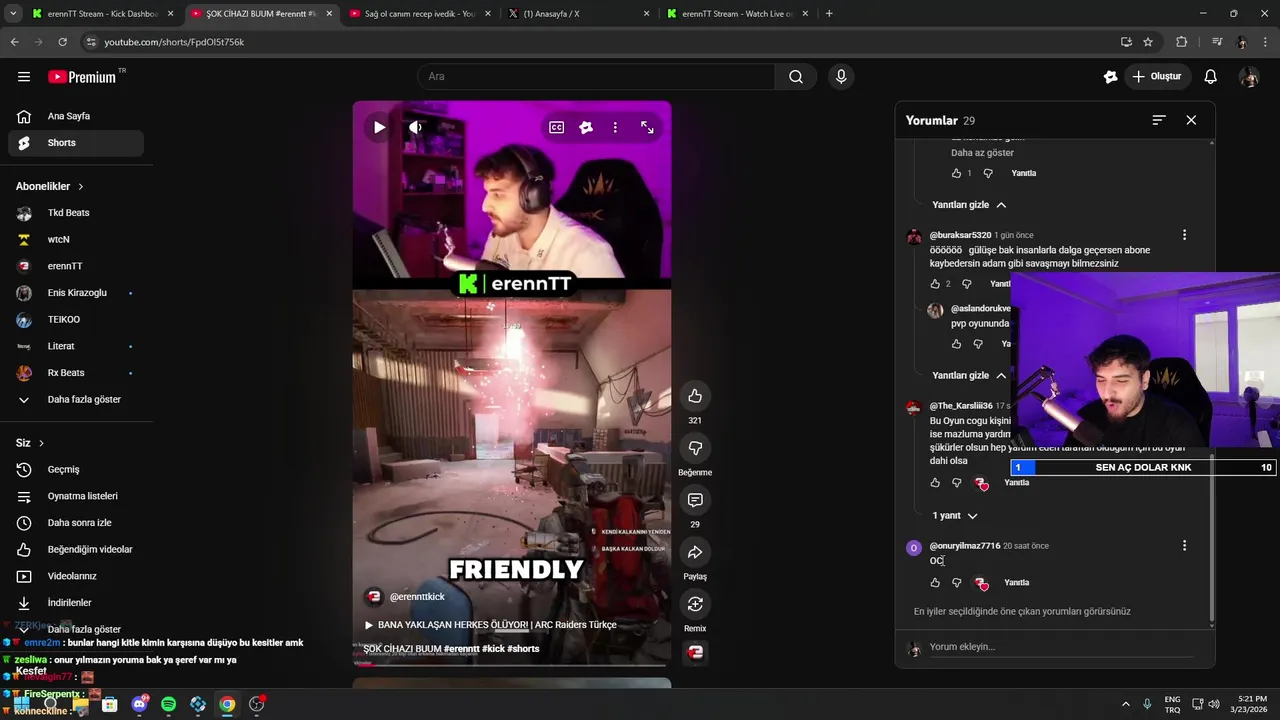Sort comments using the sort icon
The height and width of the screenshot is (720, 1280).
tap(1159, 120)
